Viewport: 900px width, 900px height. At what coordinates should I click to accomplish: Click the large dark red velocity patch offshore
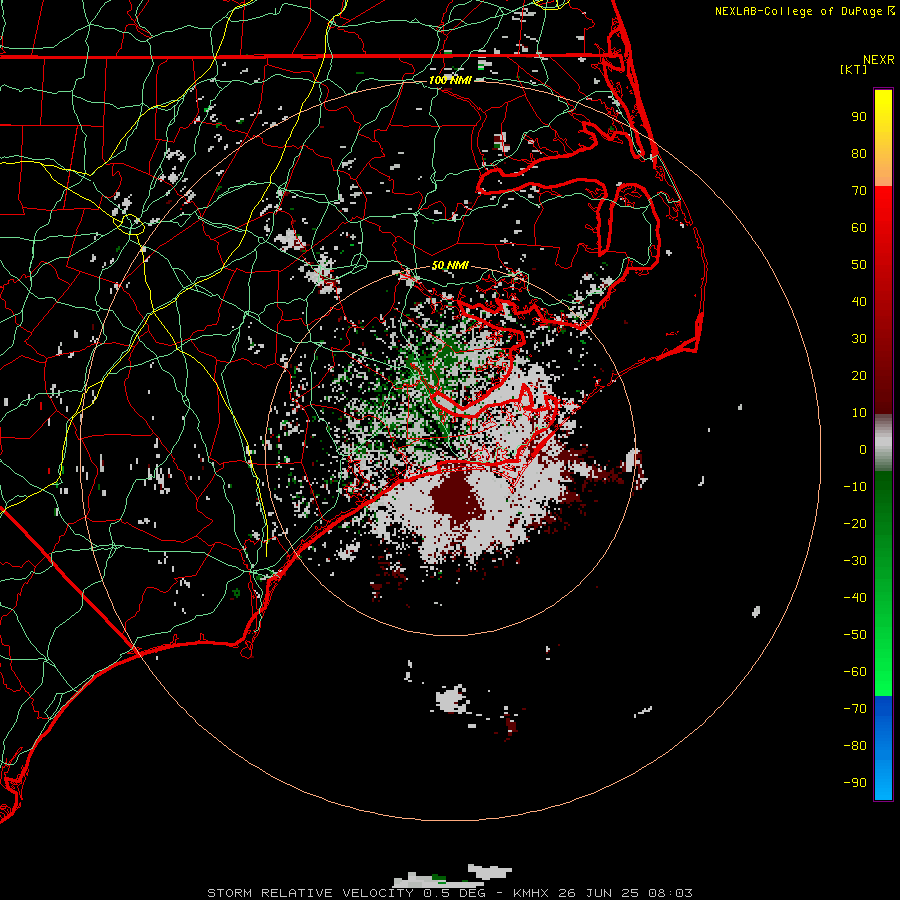click(x=457, y=498)
